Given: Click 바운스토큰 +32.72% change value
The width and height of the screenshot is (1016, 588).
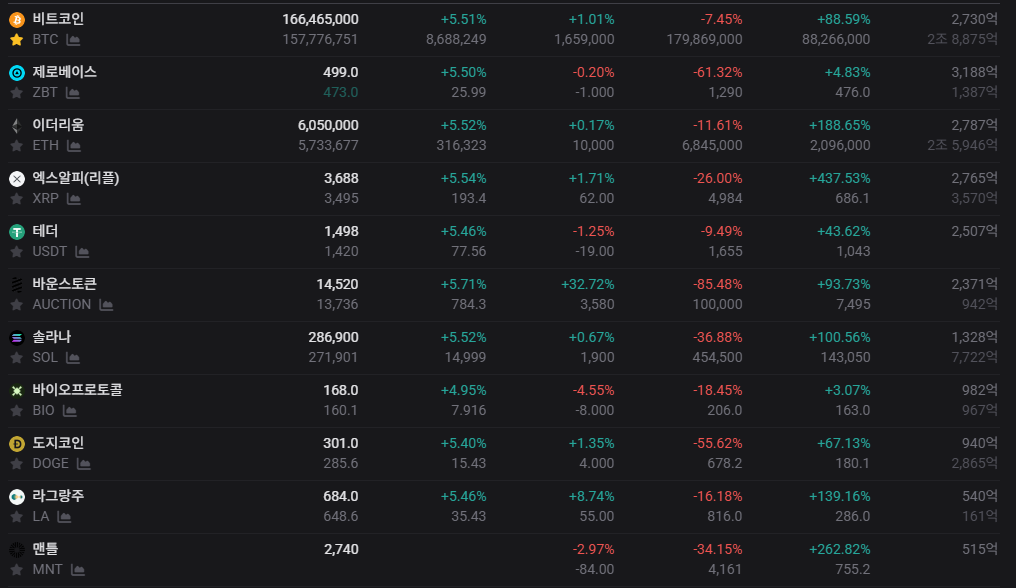Looking at the screenshot, I should point(586,284).
